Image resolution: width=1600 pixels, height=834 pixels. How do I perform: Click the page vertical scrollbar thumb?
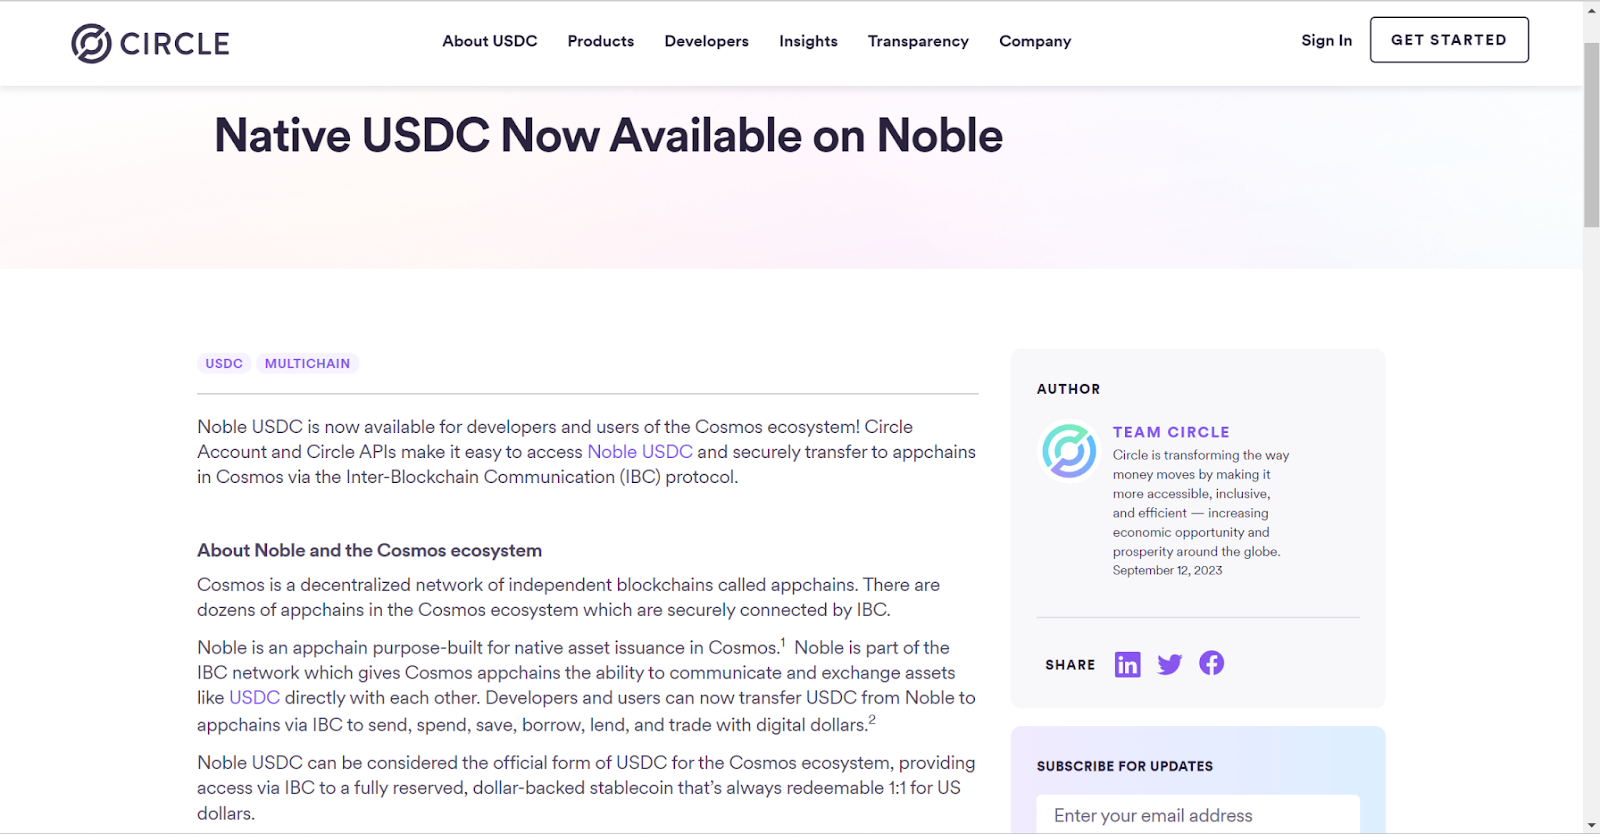(x=1591, y=135)
